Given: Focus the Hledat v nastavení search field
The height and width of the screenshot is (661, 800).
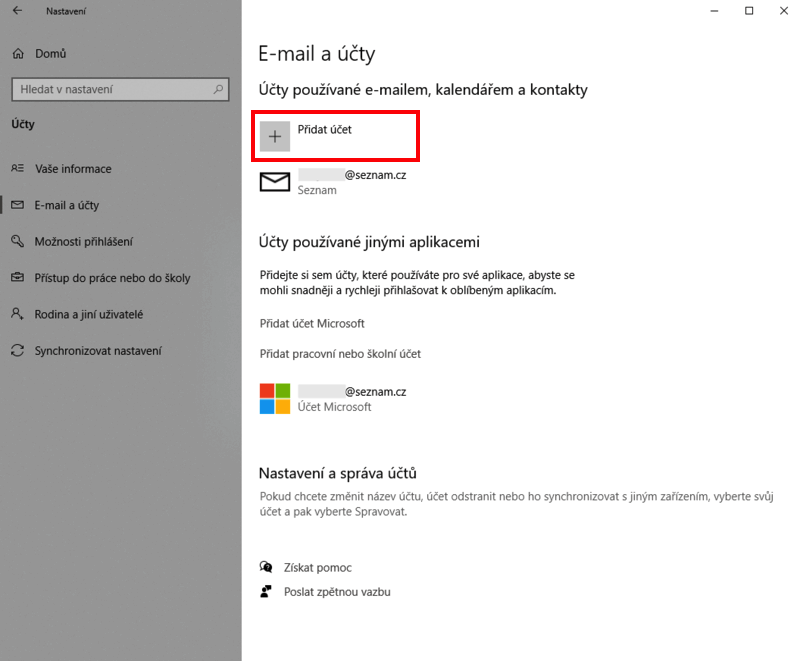Looking at the screenshot, I should [x=120, y=89].
